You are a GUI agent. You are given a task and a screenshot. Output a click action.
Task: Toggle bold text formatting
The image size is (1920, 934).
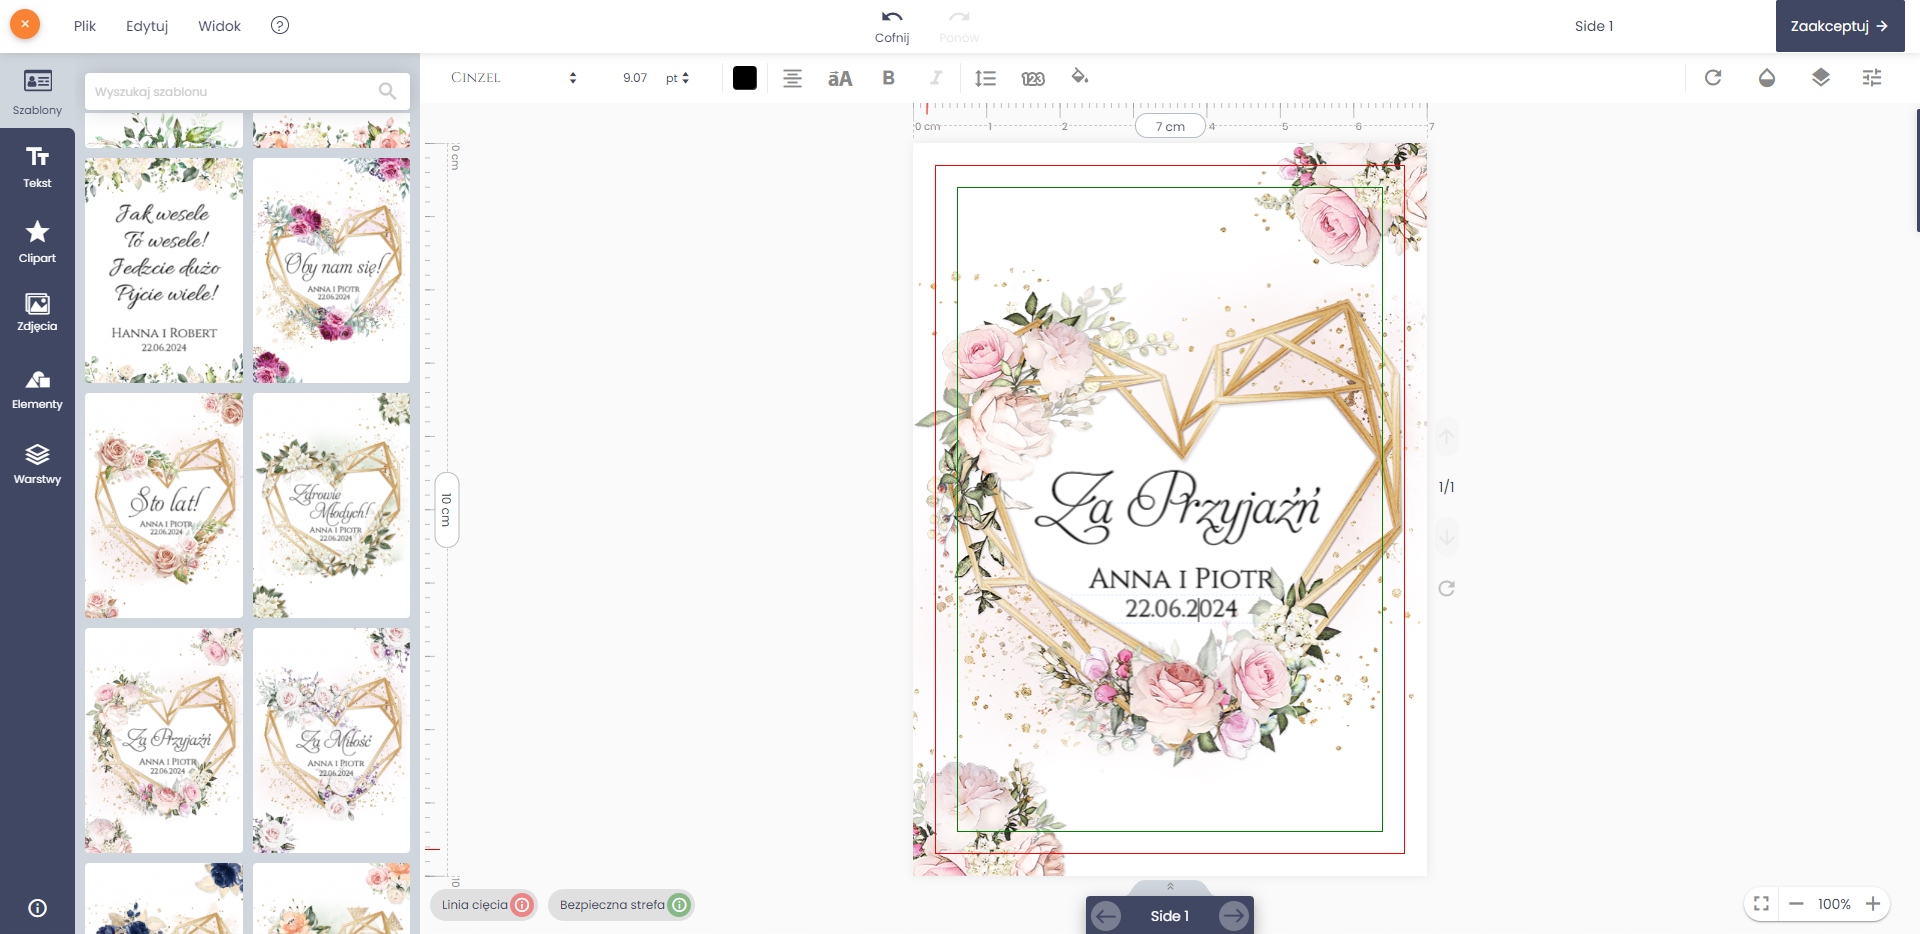(x=888, y=78)
